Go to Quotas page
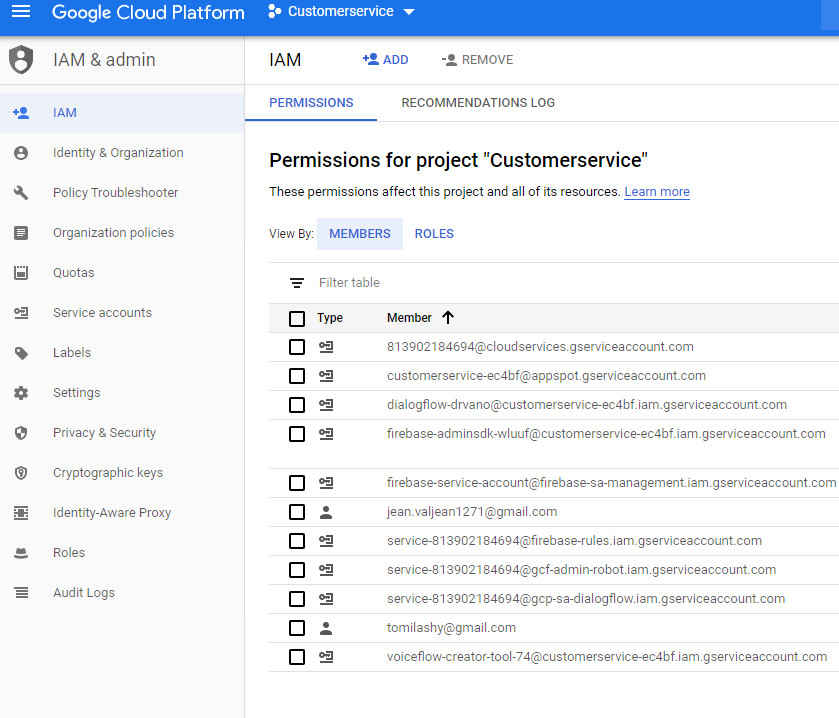The height and width of the screenshot is (718, 839). [122, 273]
